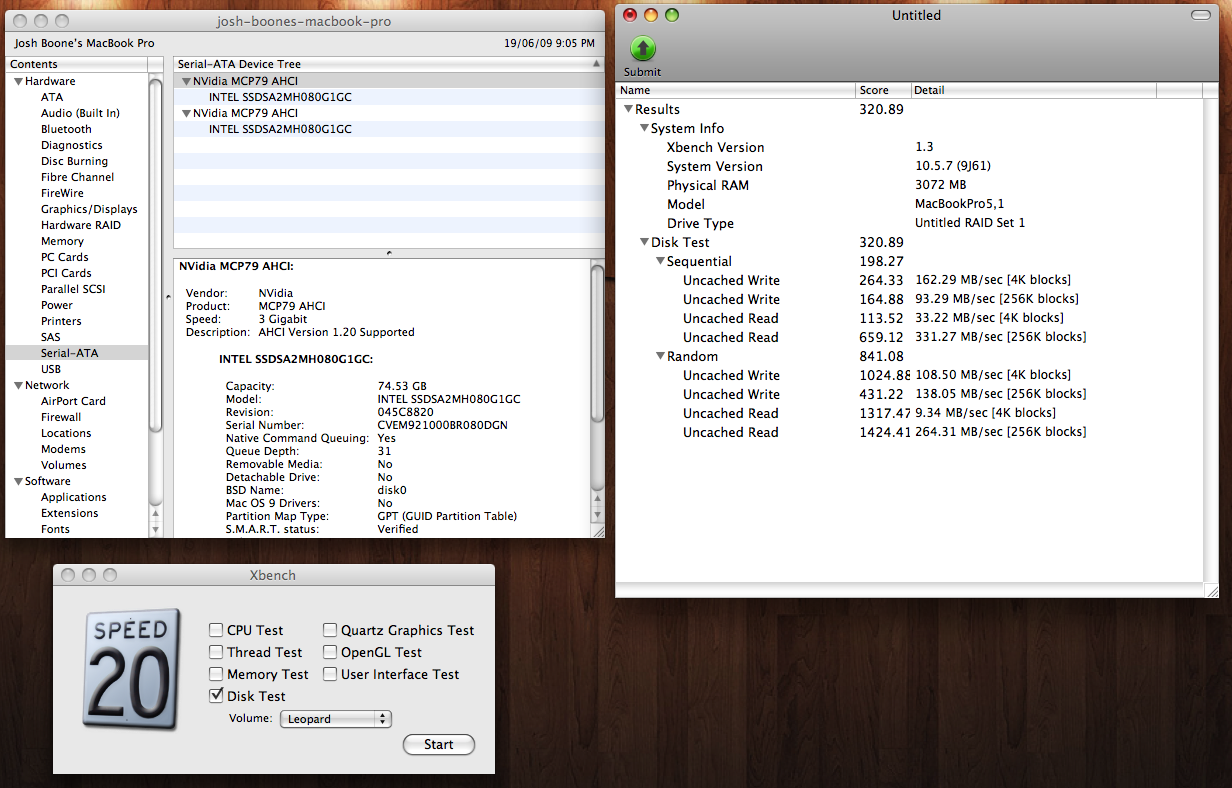Viewport: 1232px width, 788px height.
Task: Collapse the Software section in Contents
Action: 18,481
